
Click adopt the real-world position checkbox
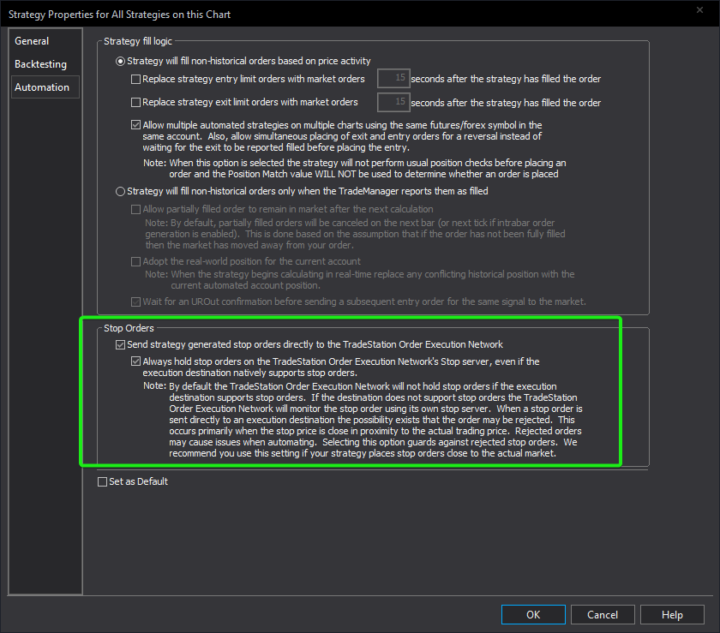(136, 262)
